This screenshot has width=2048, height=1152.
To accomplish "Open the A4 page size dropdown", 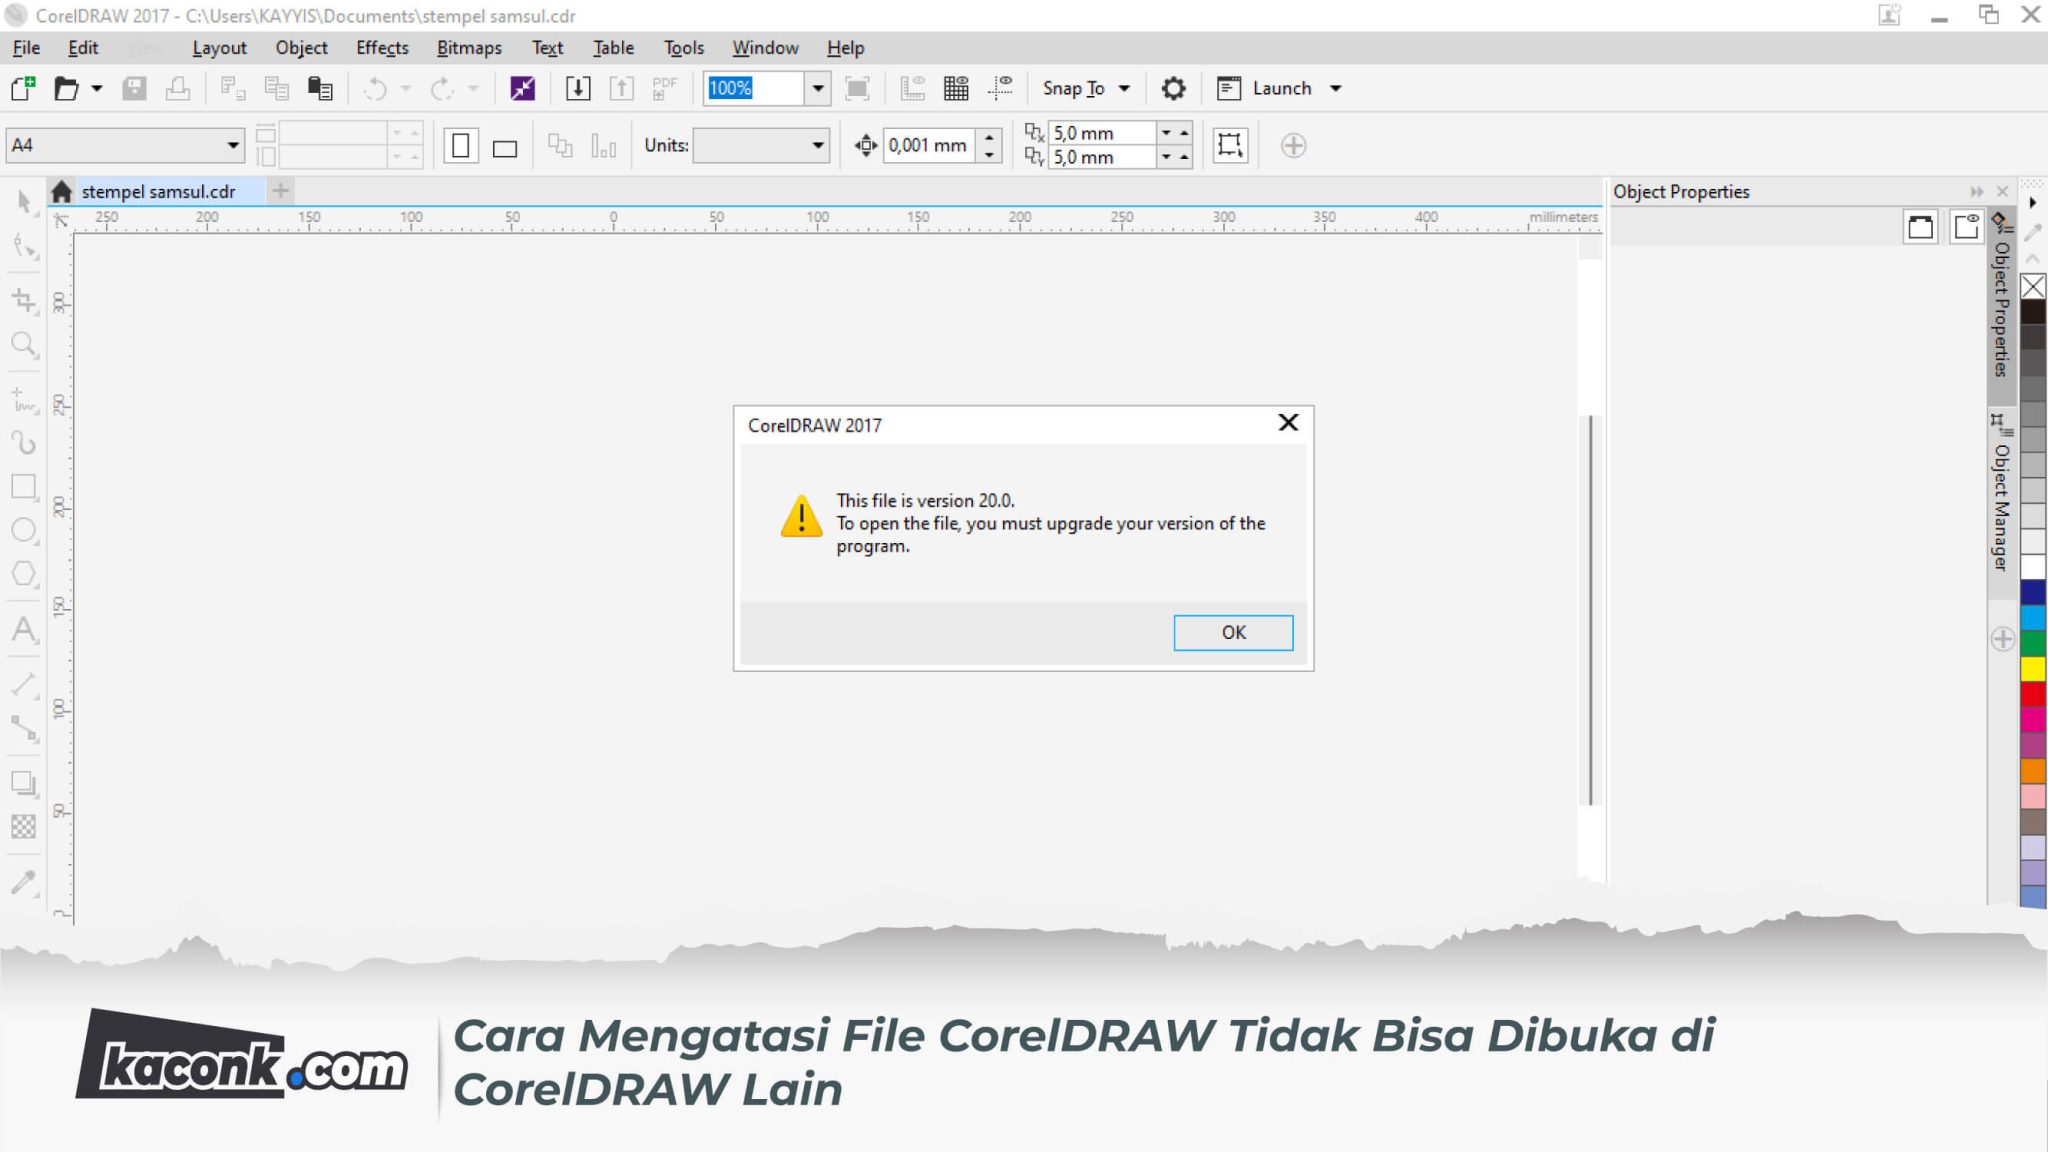I will pyautogui.click(x=232, y=144).
